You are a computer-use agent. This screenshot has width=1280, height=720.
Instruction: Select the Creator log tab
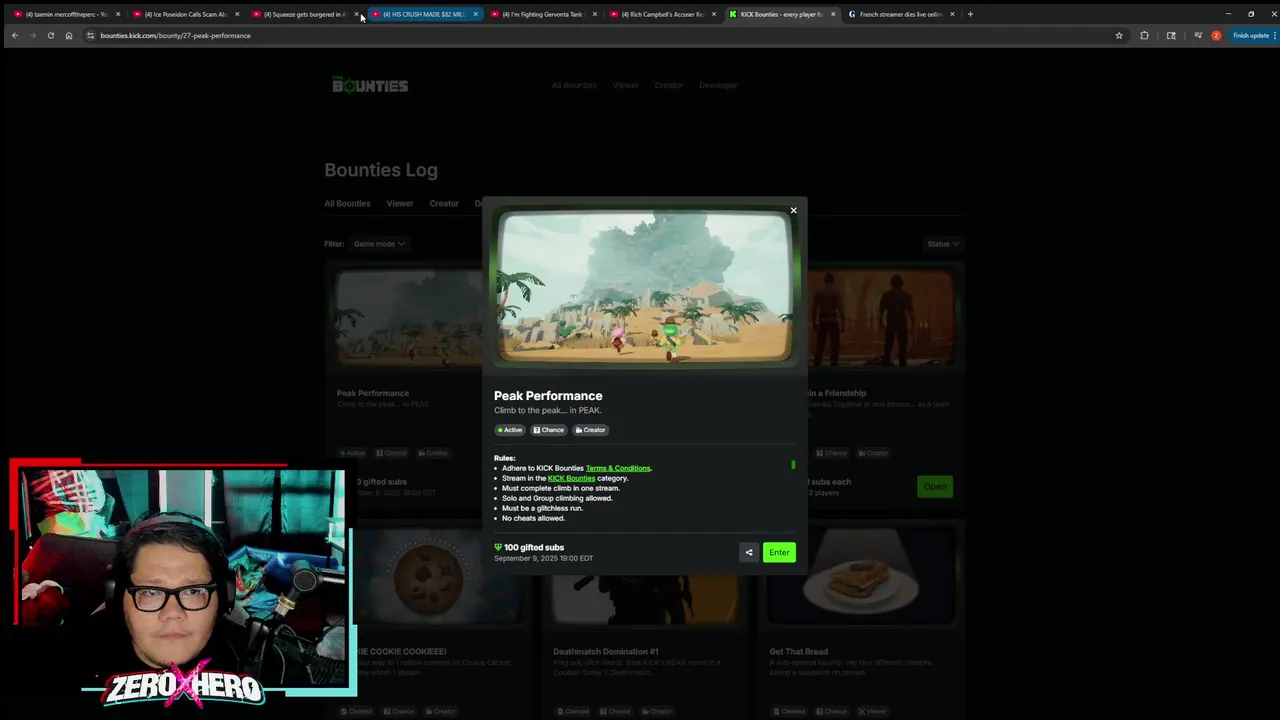[444, 204]
